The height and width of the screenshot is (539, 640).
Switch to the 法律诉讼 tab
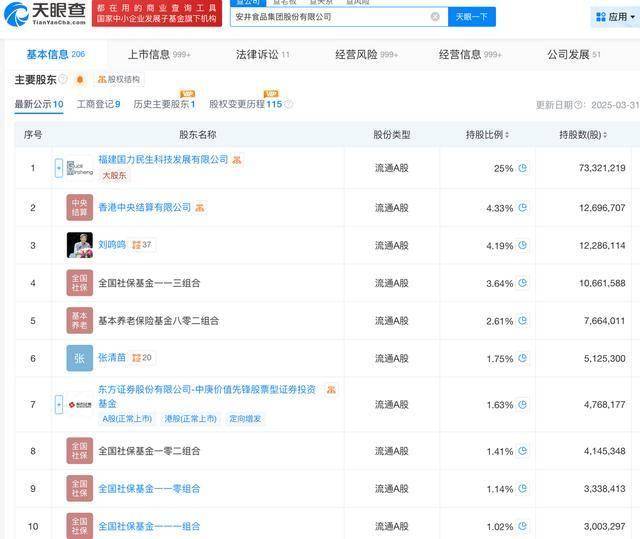click(x=262, y=55)
